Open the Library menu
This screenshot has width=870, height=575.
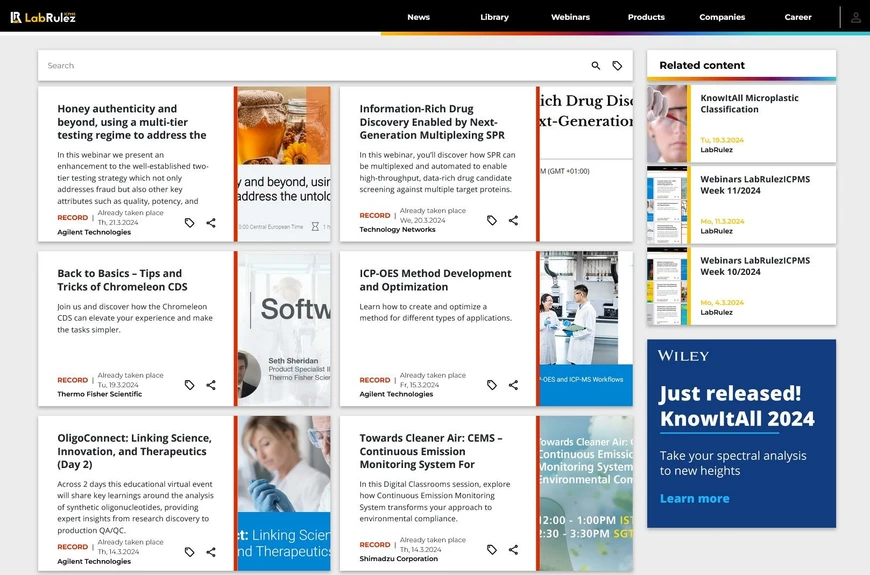494,17
